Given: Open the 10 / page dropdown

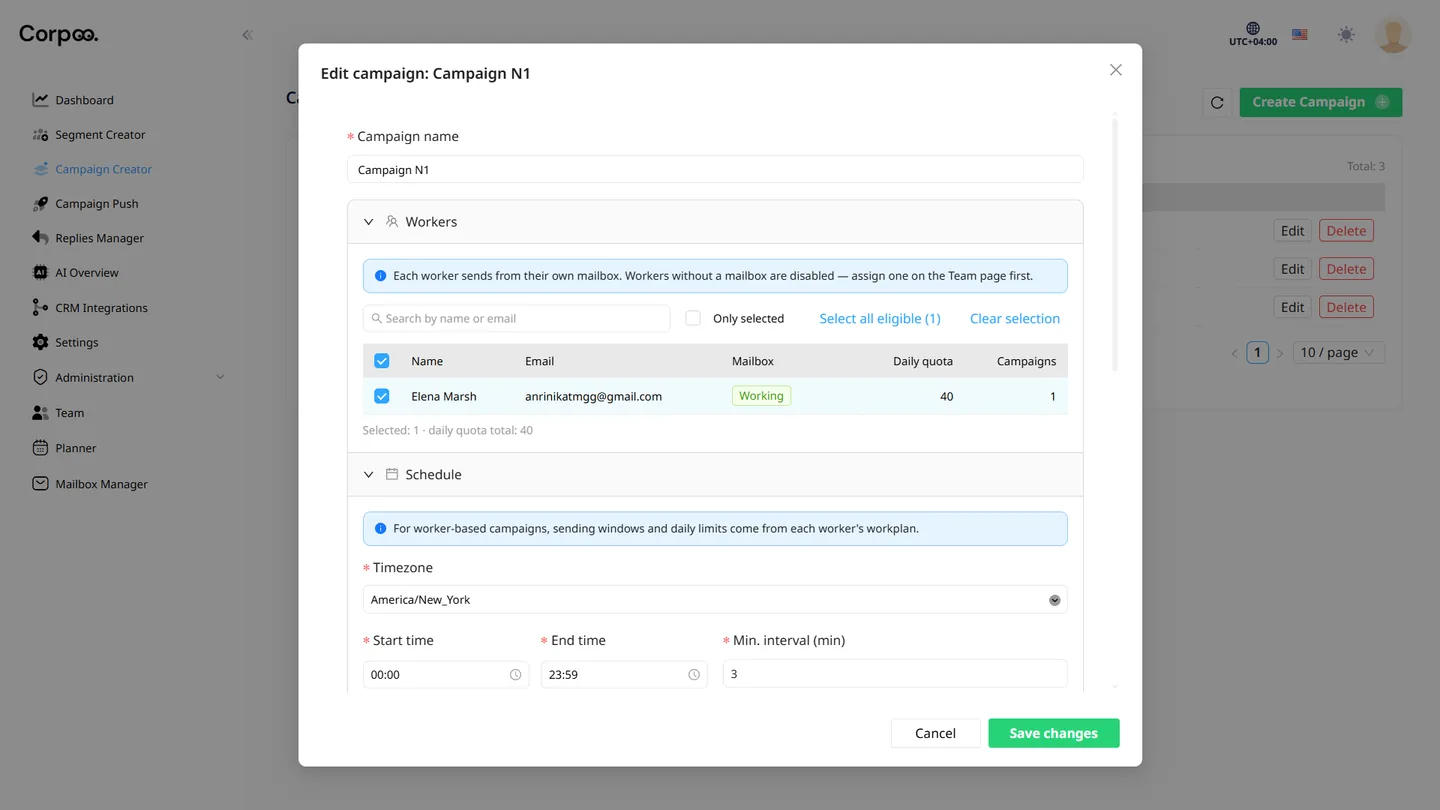Looking at the screenshot, I should (x=1338, y=352).
